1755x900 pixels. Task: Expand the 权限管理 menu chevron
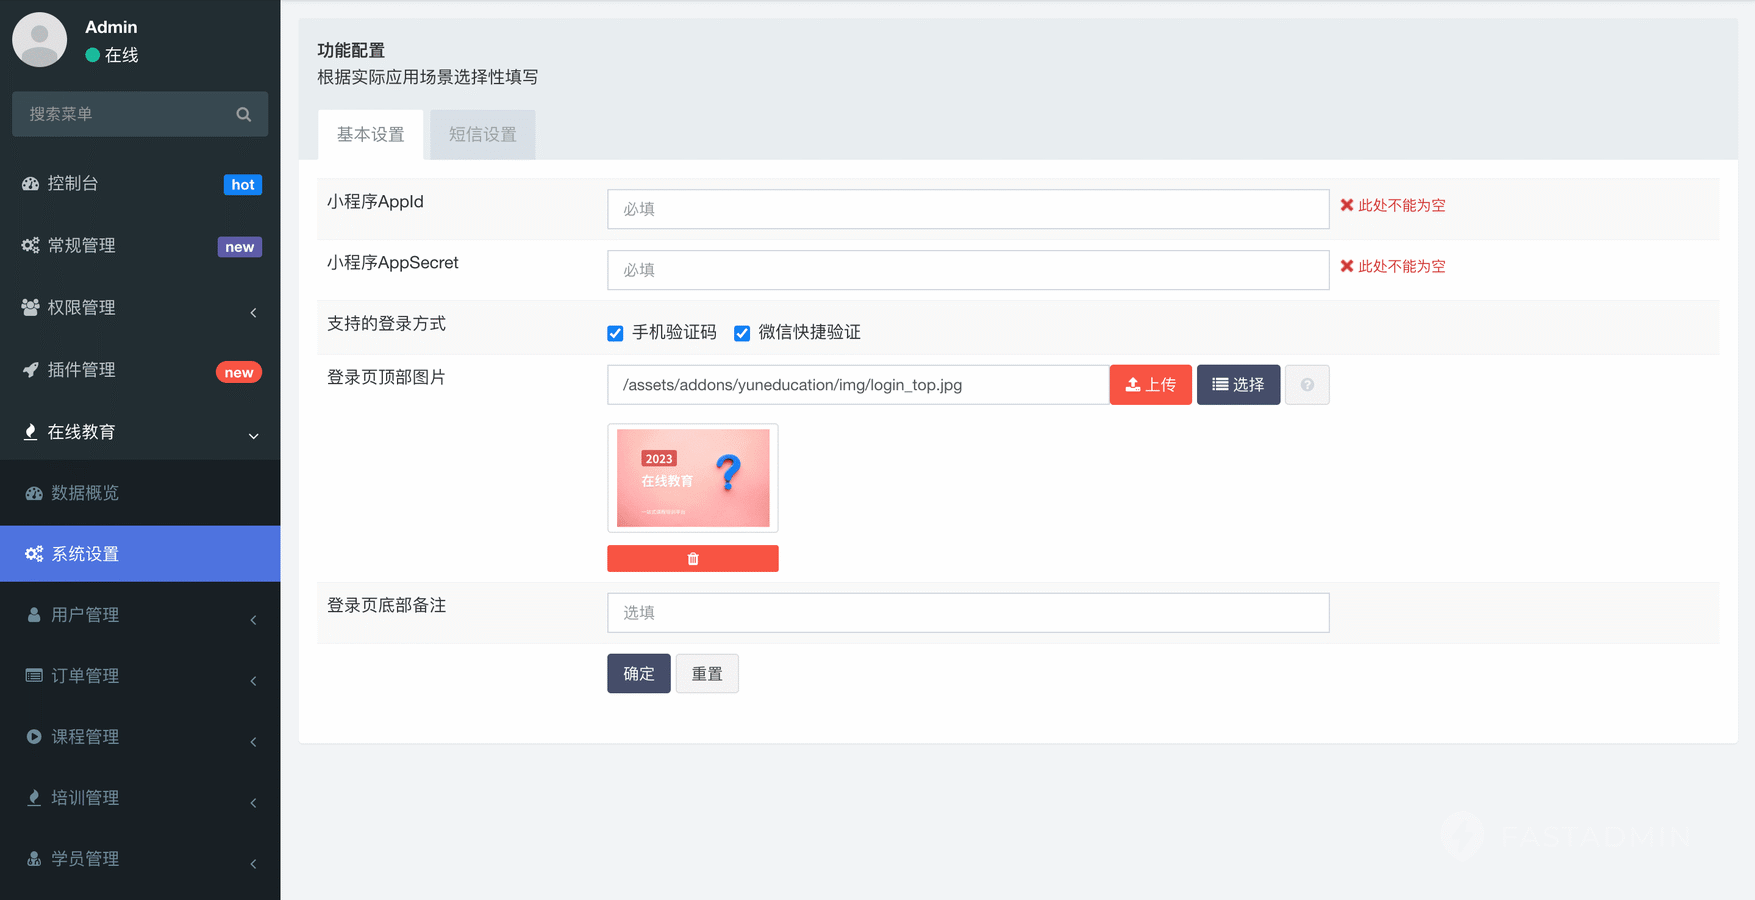tap(253, 313)
